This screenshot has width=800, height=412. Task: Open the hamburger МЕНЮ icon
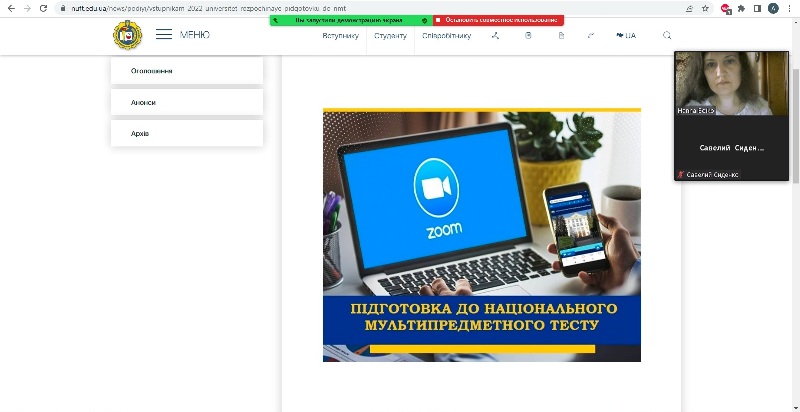pyautogui.click(x=164, y=35)
